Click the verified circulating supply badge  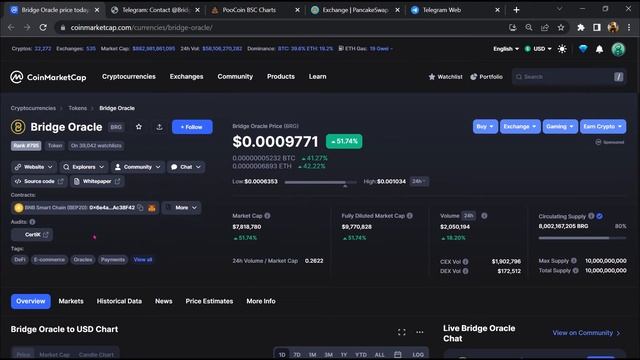click(x=600, y=216)
